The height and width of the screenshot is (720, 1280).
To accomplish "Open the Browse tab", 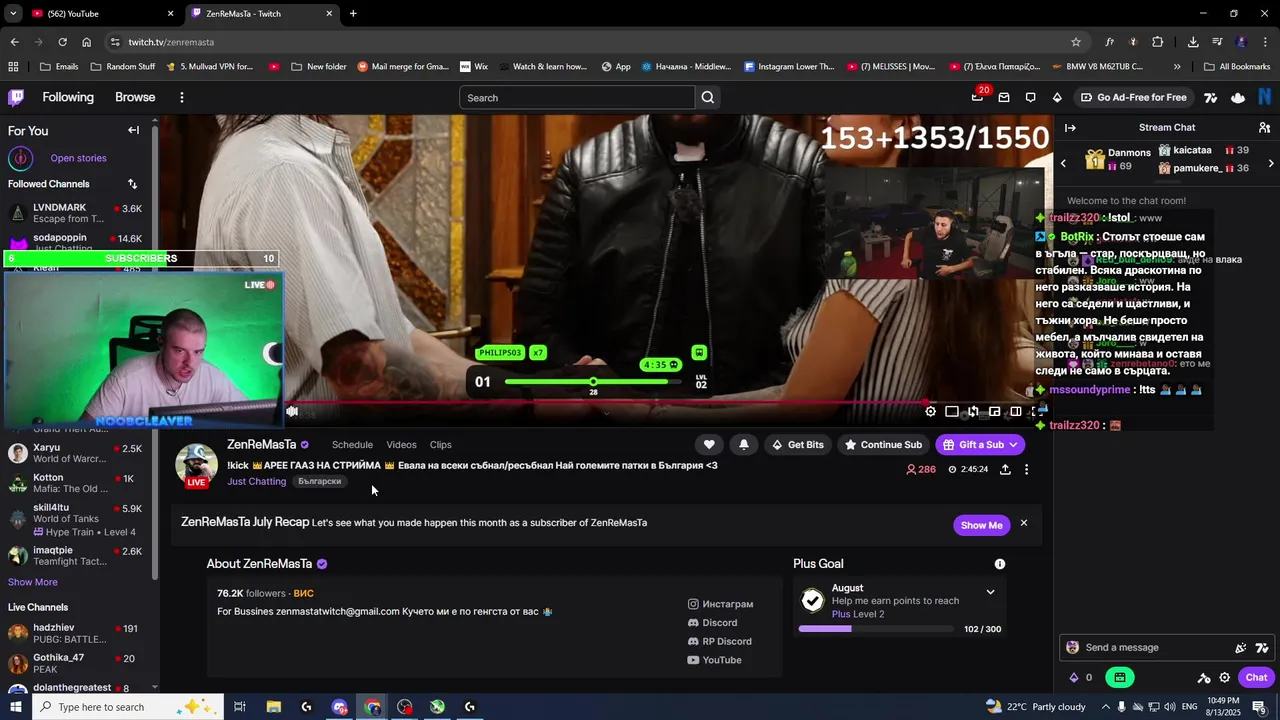I will [x=135, y=97].
